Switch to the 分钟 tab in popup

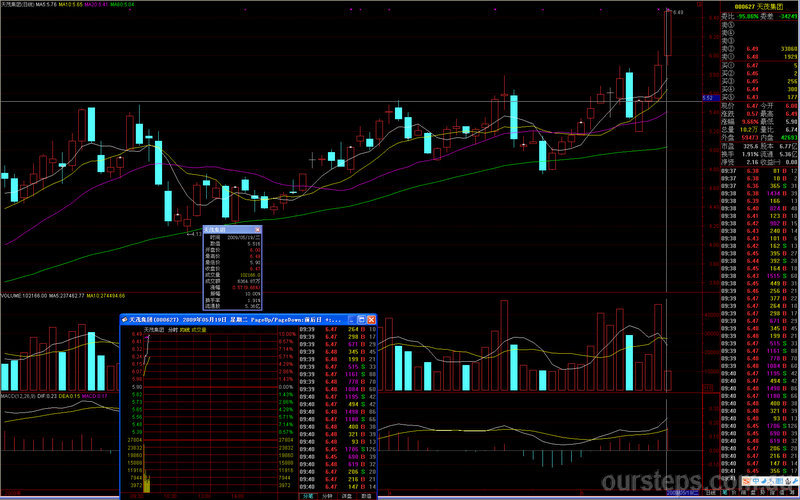[327, 495]
